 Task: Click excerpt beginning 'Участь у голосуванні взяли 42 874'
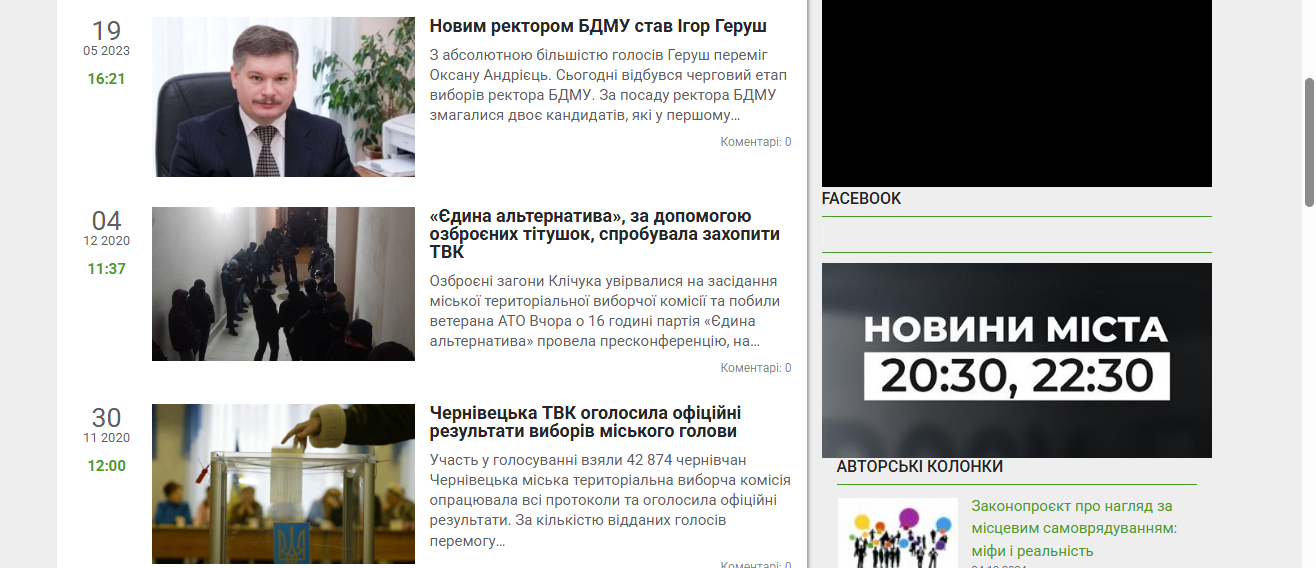coord(610,500)
